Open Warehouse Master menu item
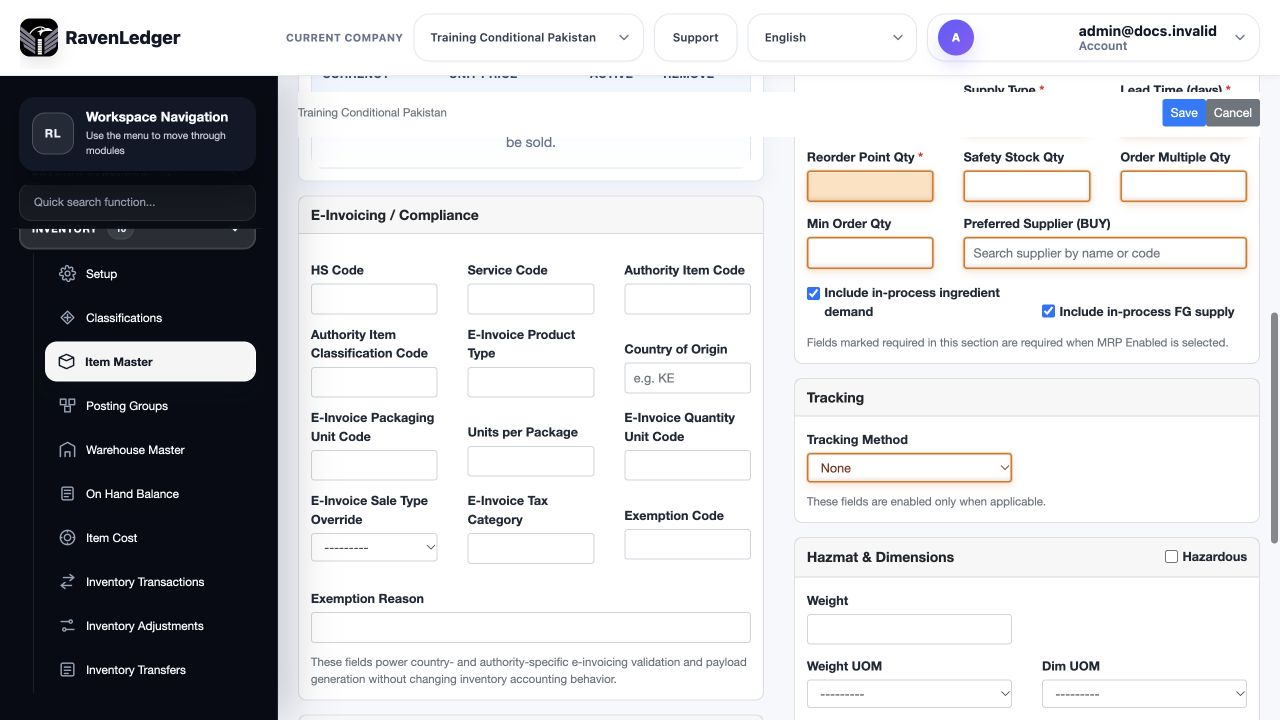 tap(150, 450)
